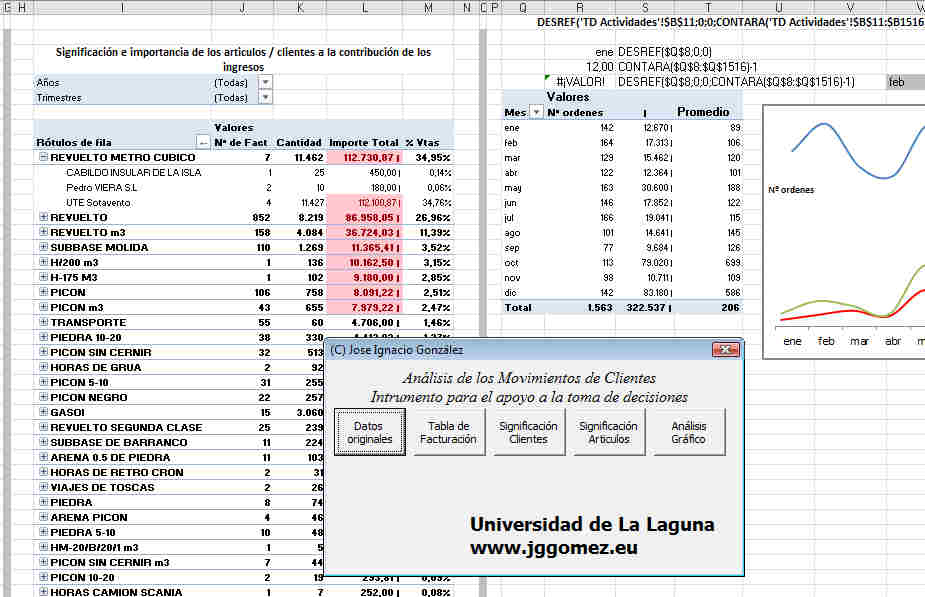The image size is (925, 597).
Task: Open Tabla de Facturación
Action: click(x=449, y=433)
